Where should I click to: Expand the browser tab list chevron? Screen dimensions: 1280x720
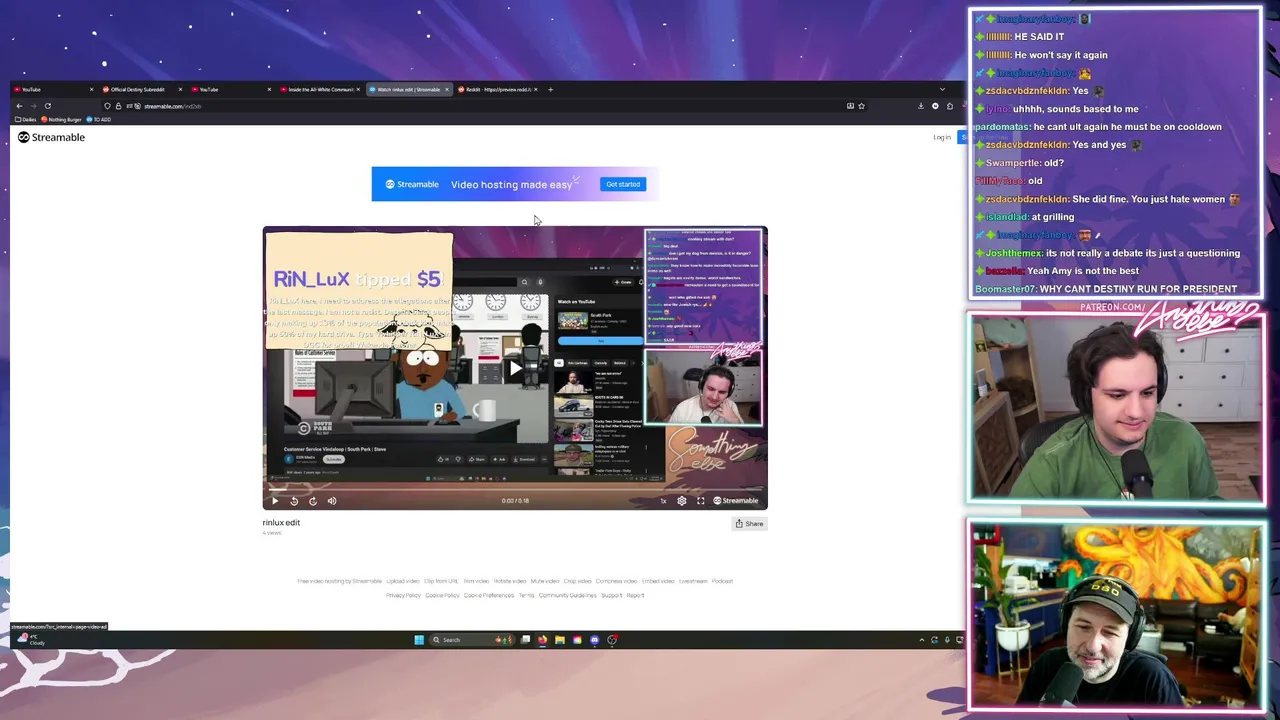[x=942, y=90]
